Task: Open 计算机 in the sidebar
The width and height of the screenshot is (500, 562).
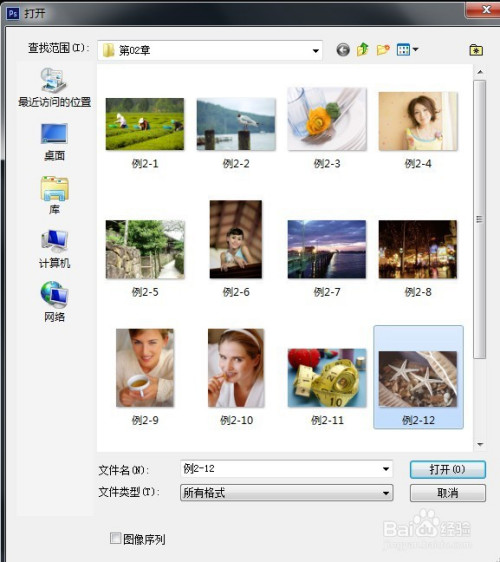Action: point(54,249)
